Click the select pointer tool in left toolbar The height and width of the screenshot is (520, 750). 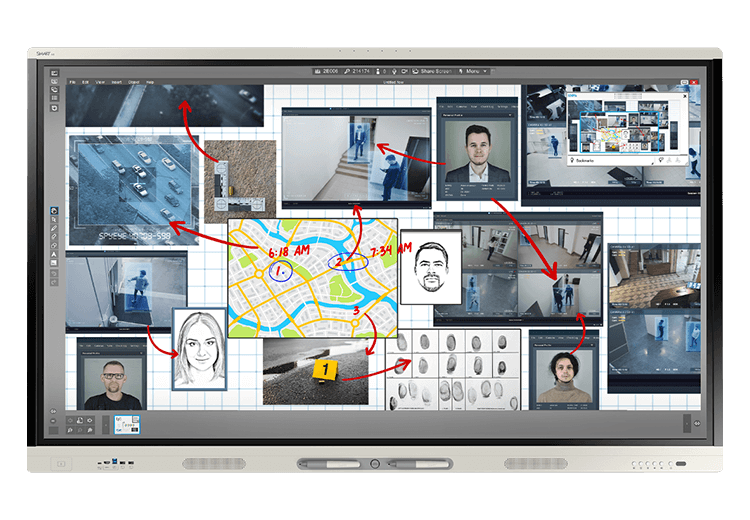click(54, 211)
